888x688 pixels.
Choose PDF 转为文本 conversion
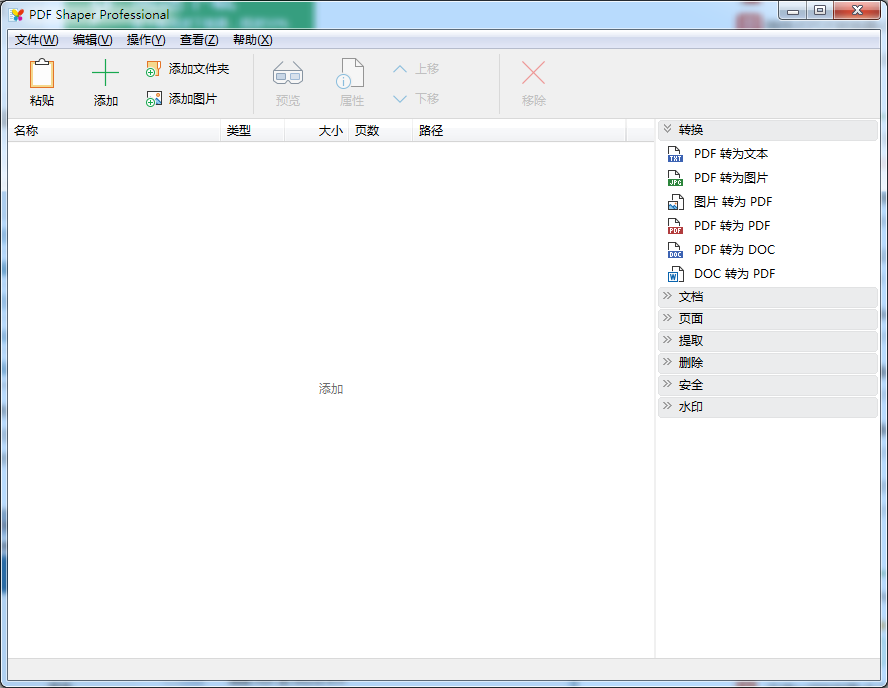click(x=731, y=154)
